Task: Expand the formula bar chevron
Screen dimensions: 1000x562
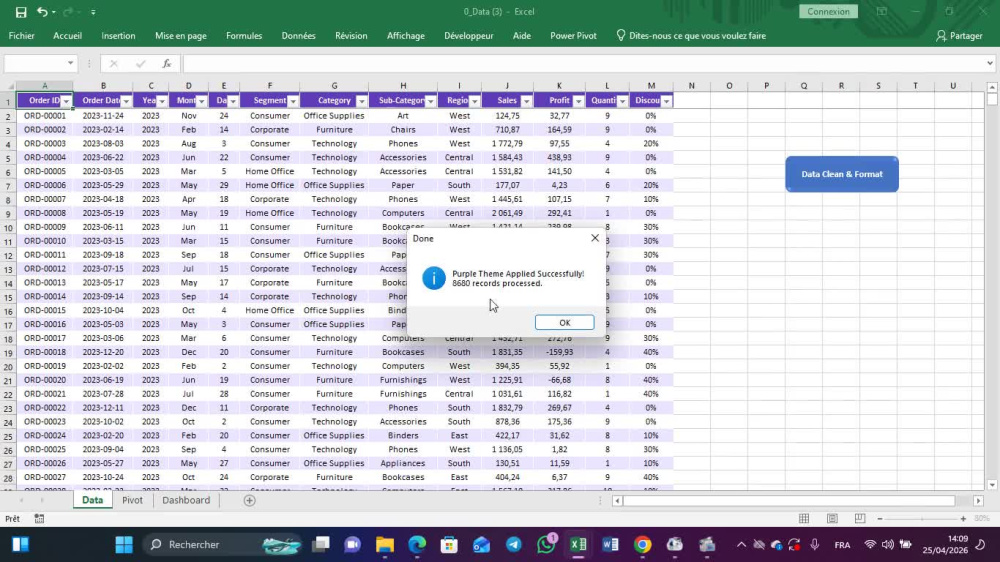Action: [x=989, y=63]
